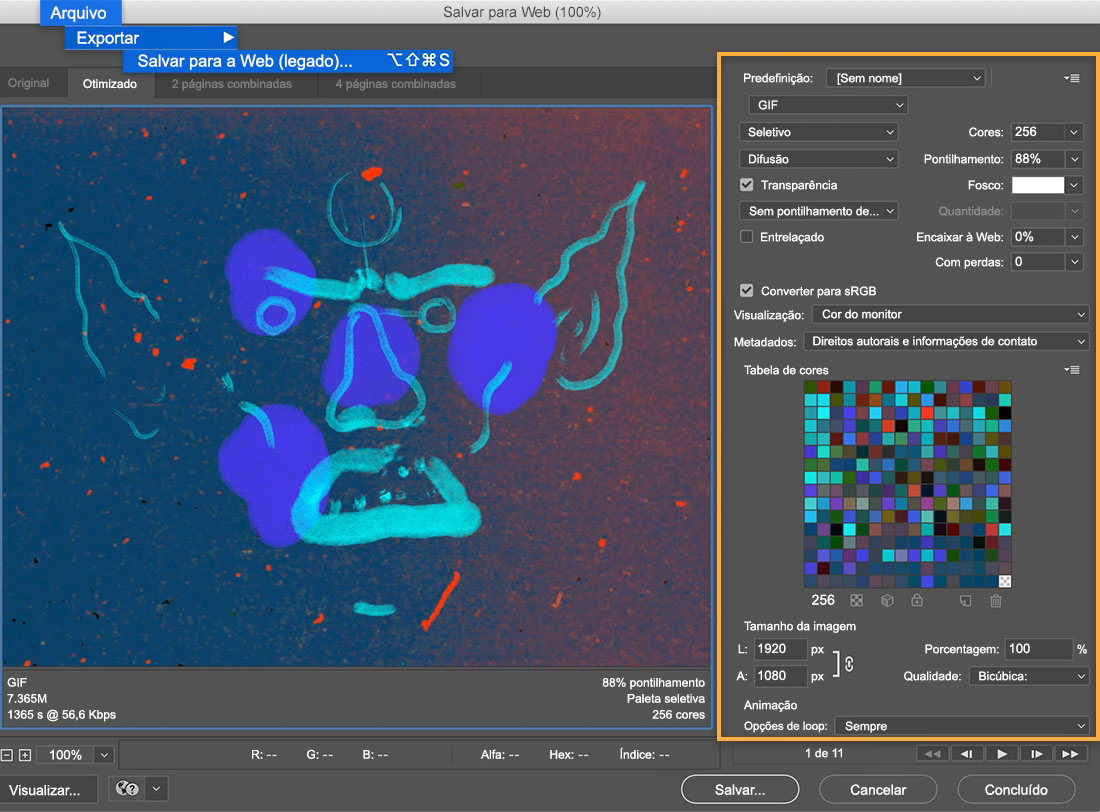This screenshot has height=812, width=1100.
Task: Toggle the Converter para sRGB checkbox
Action: pos(746,291)
